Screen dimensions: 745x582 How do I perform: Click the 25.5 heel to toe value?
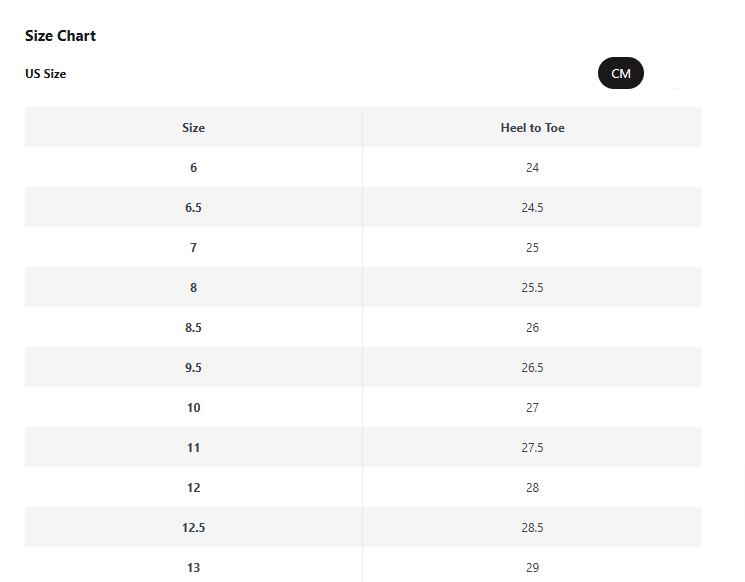[x=532, y=288]
